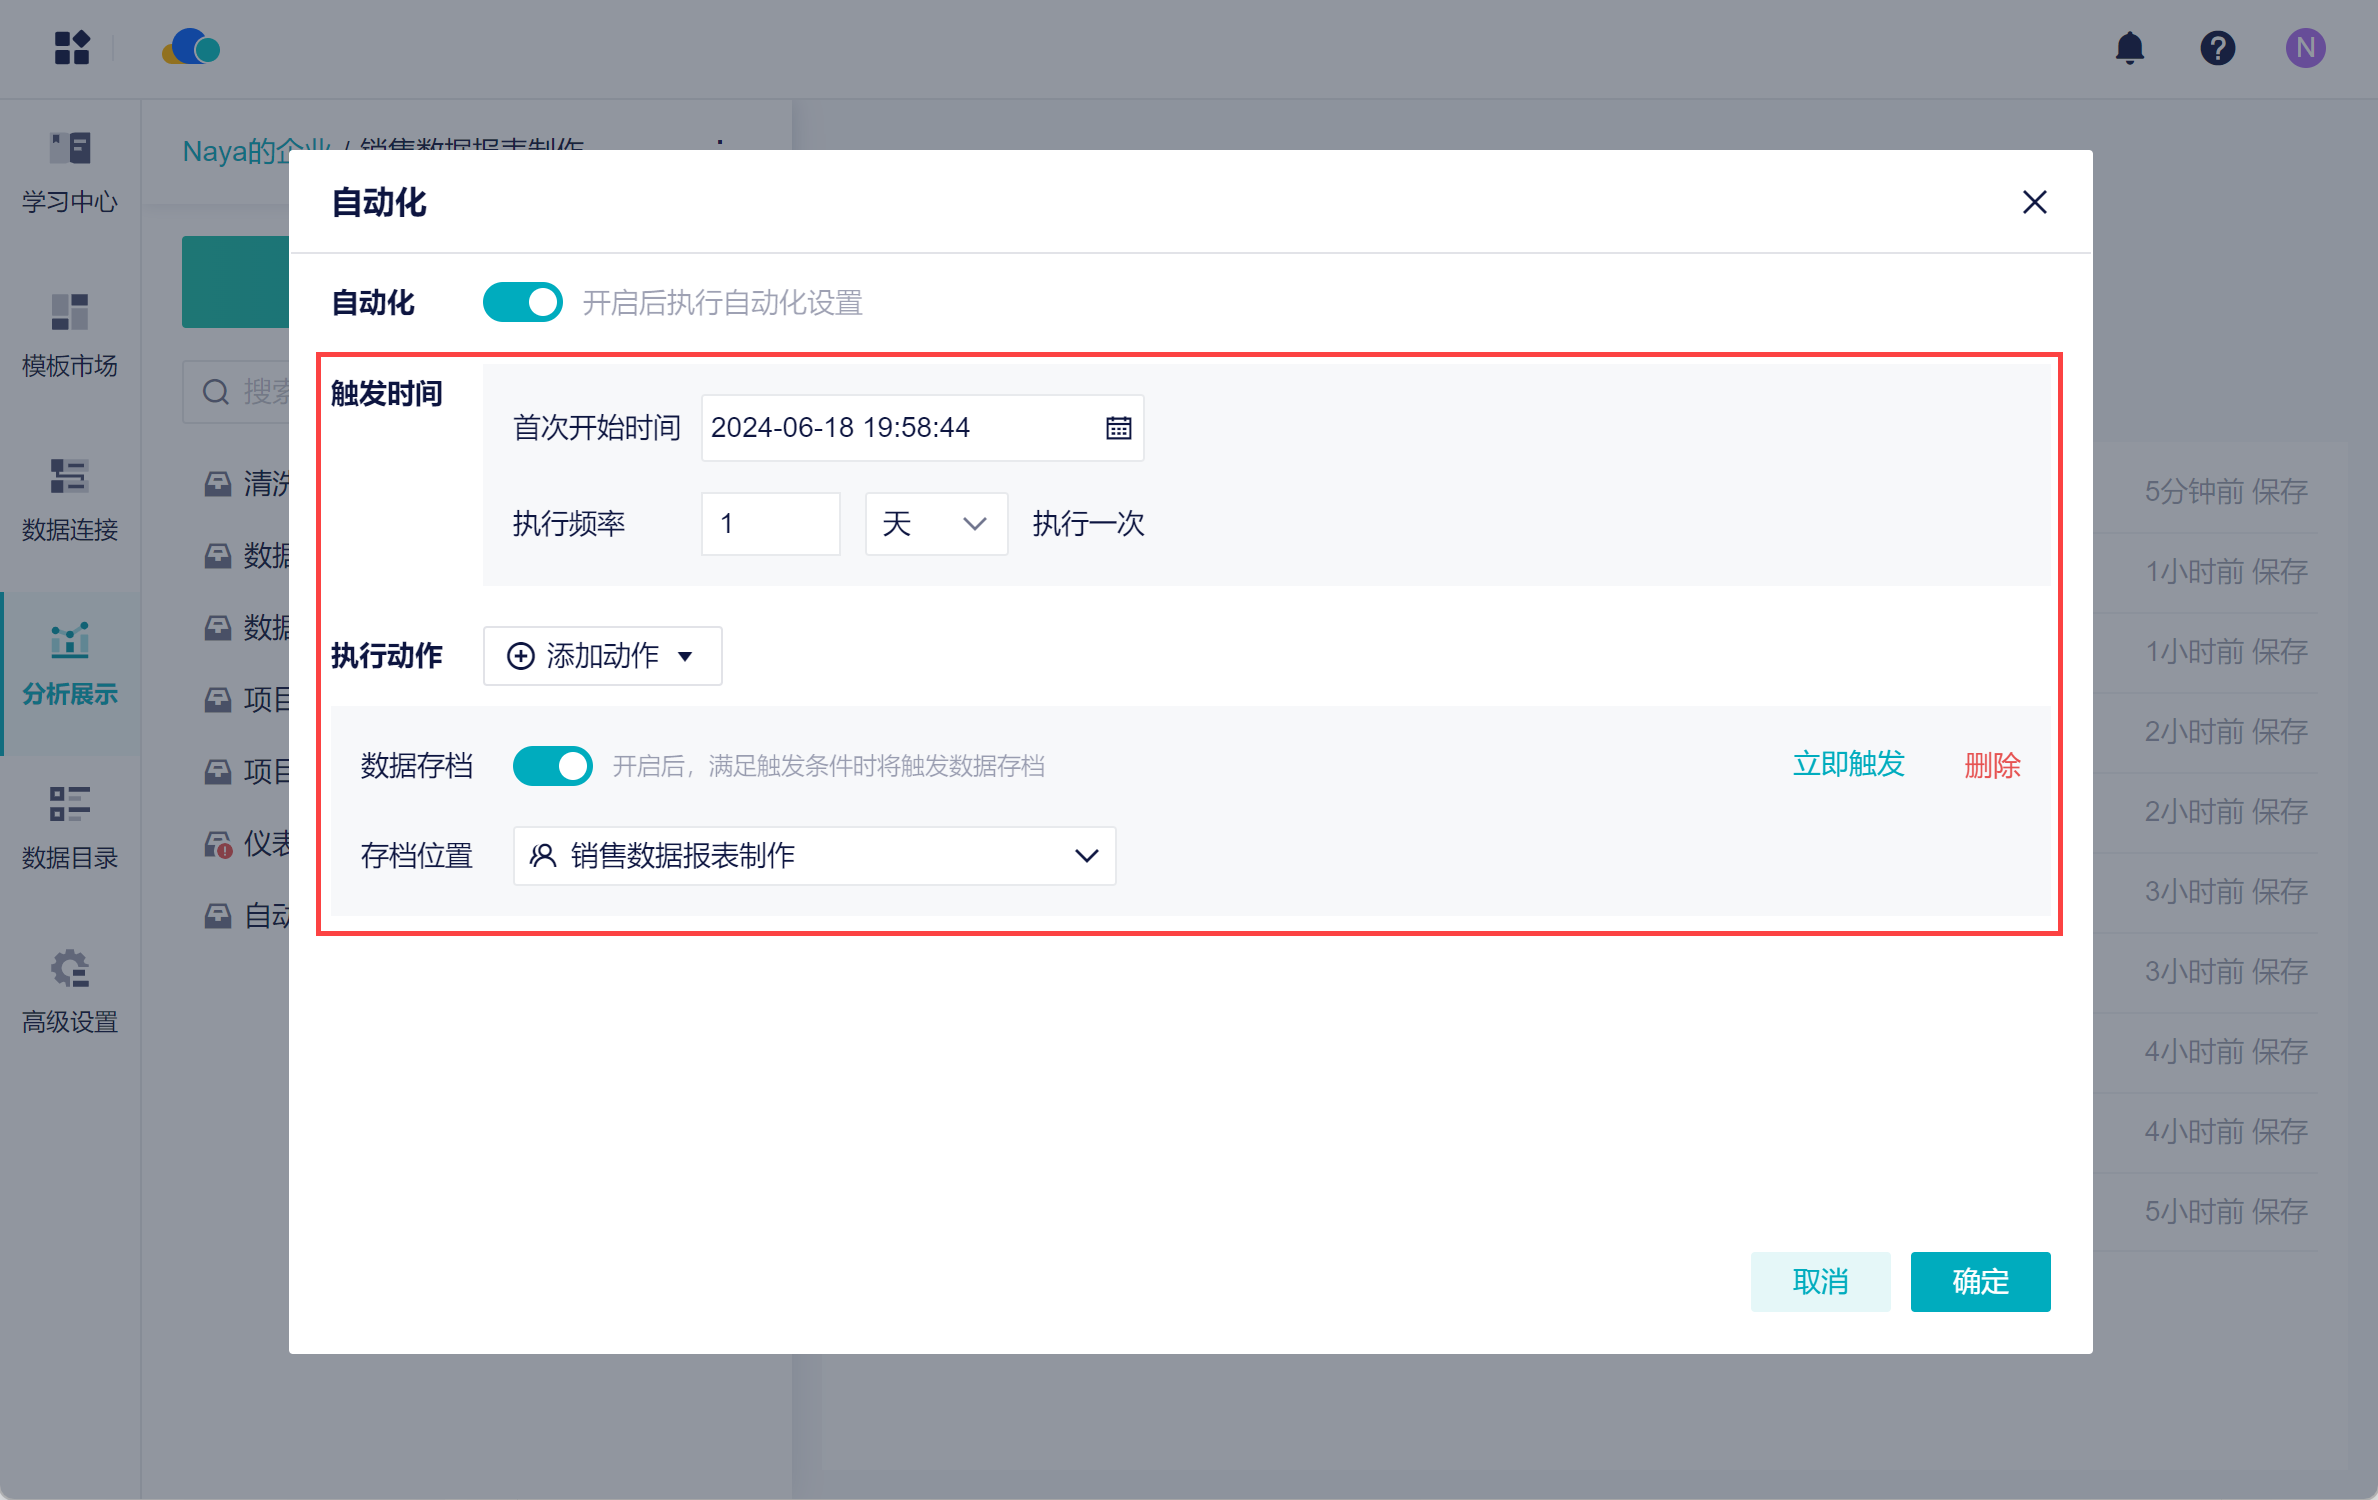Viewport: 2378px width, 1500px height.
Task: Open 学习中心 in the sidebar
Action: pos(70,172)
